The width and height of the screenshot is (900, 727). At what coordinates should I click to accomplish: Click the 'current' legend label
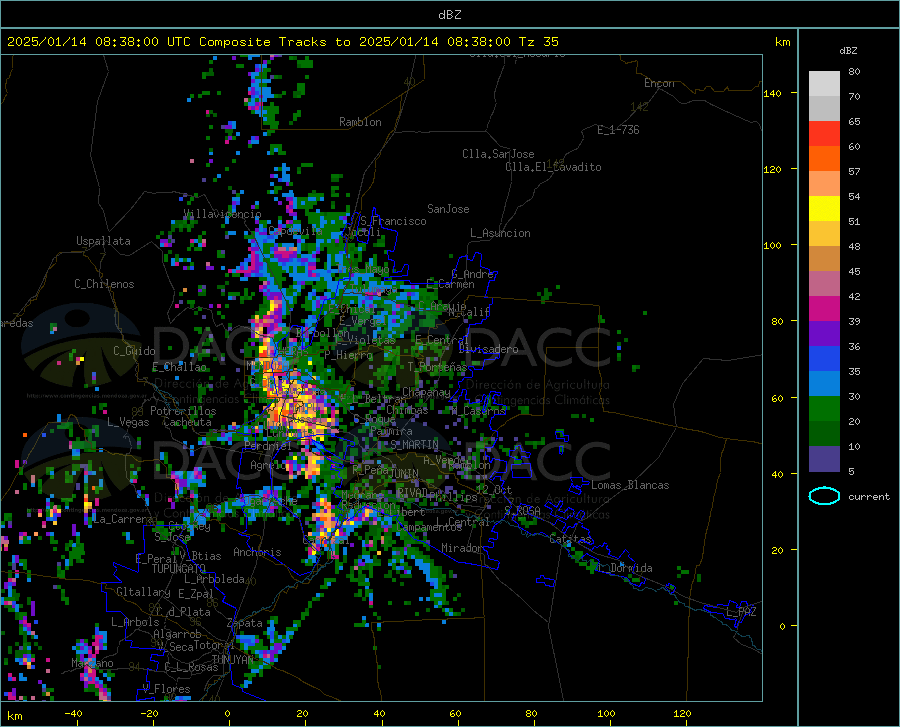click(x=869, y=497)
